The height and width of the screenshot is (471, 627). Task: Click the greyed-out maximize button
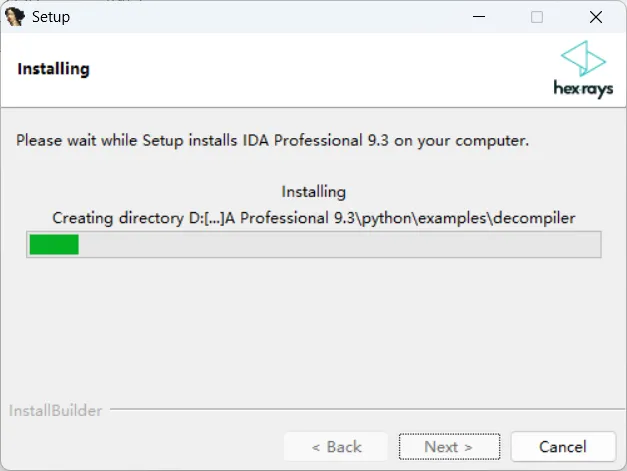(537, 17)
